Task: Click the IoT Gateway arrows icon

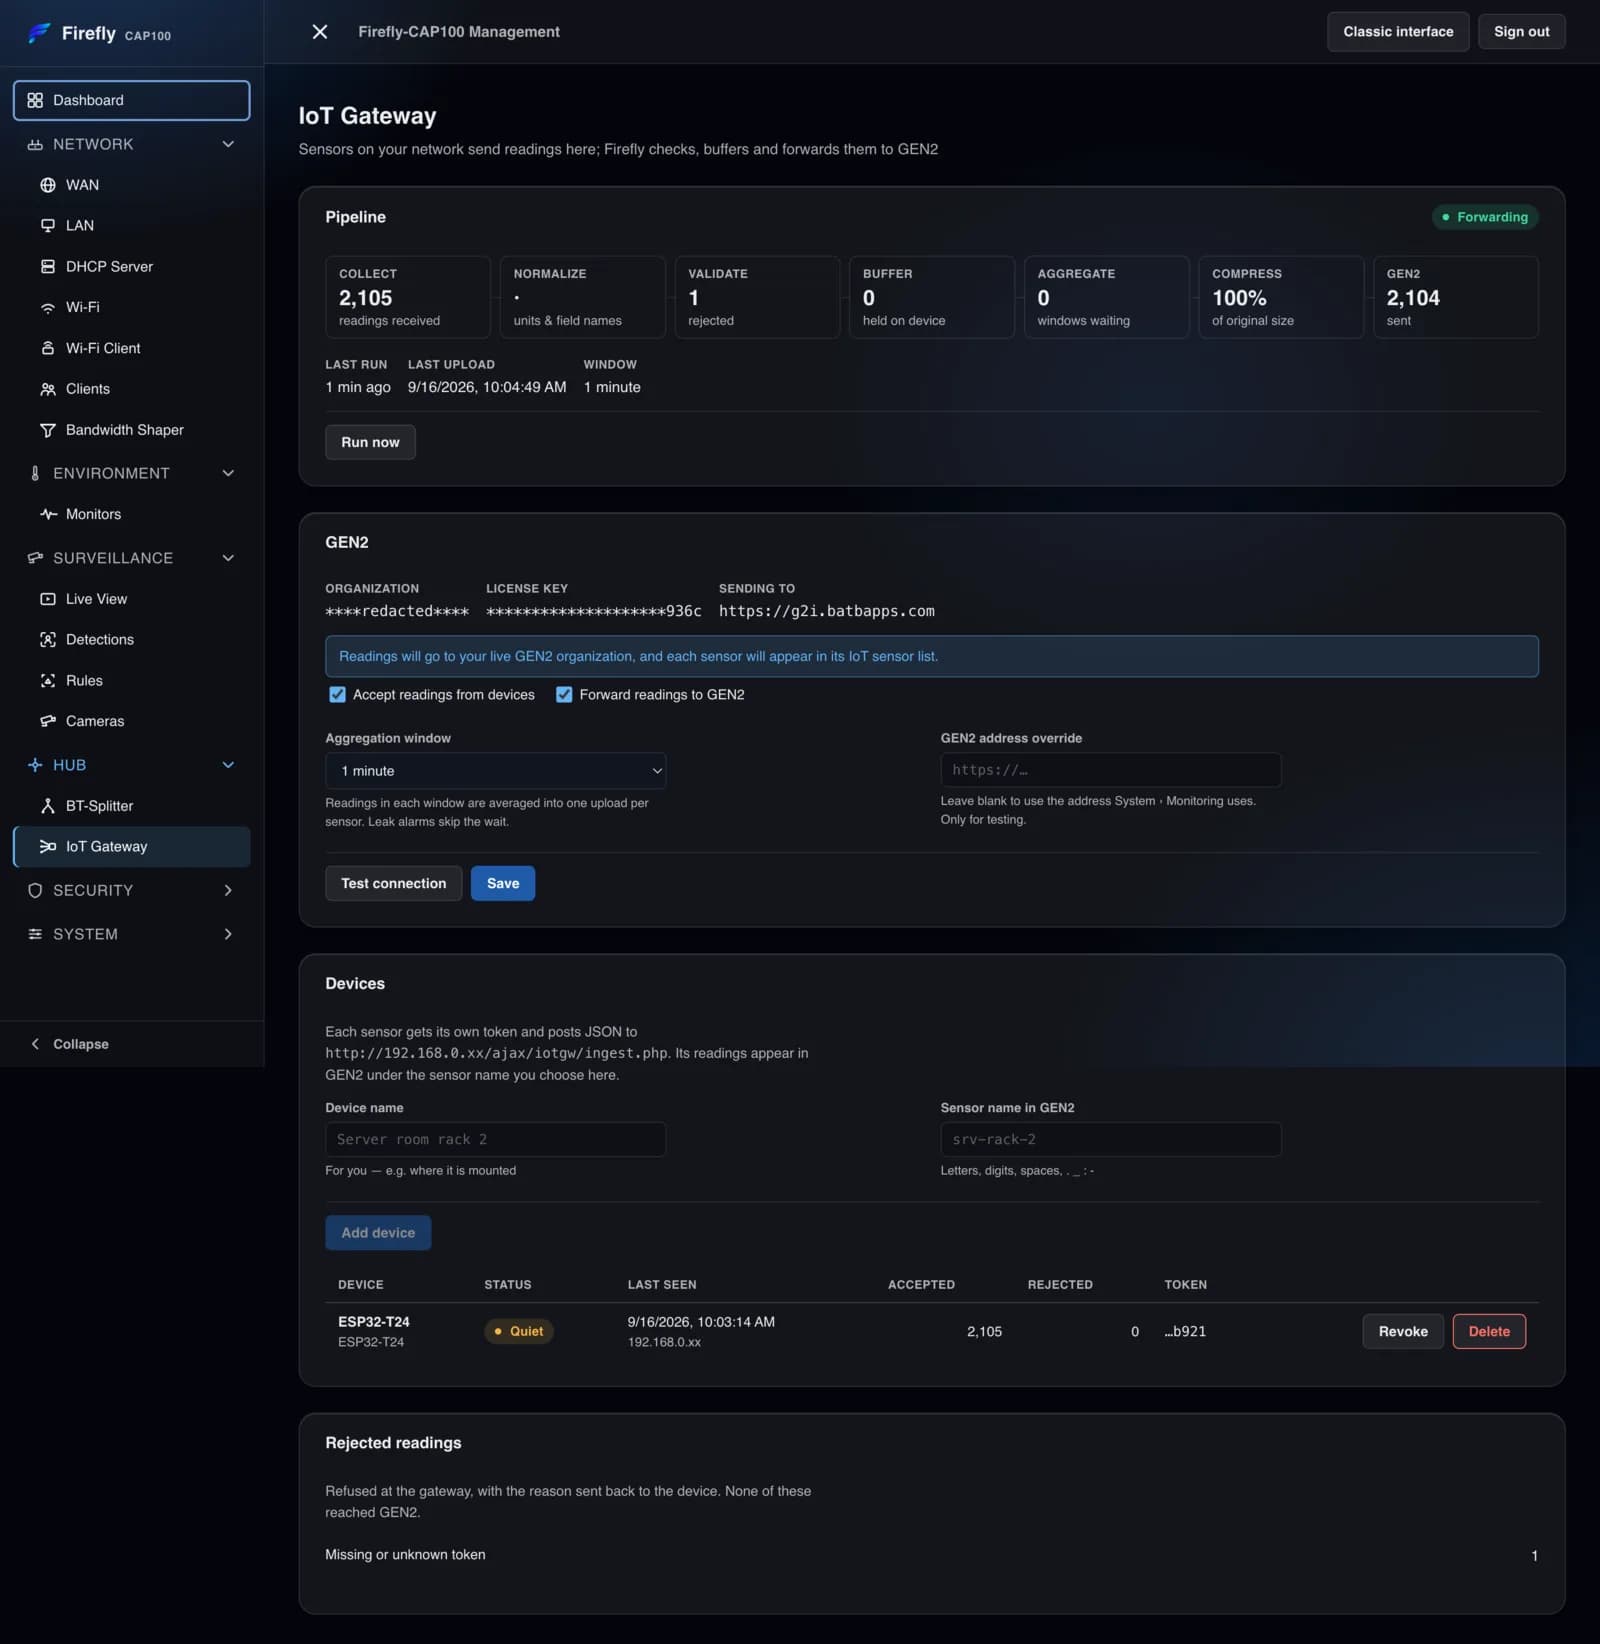Action: coord(48,847)
